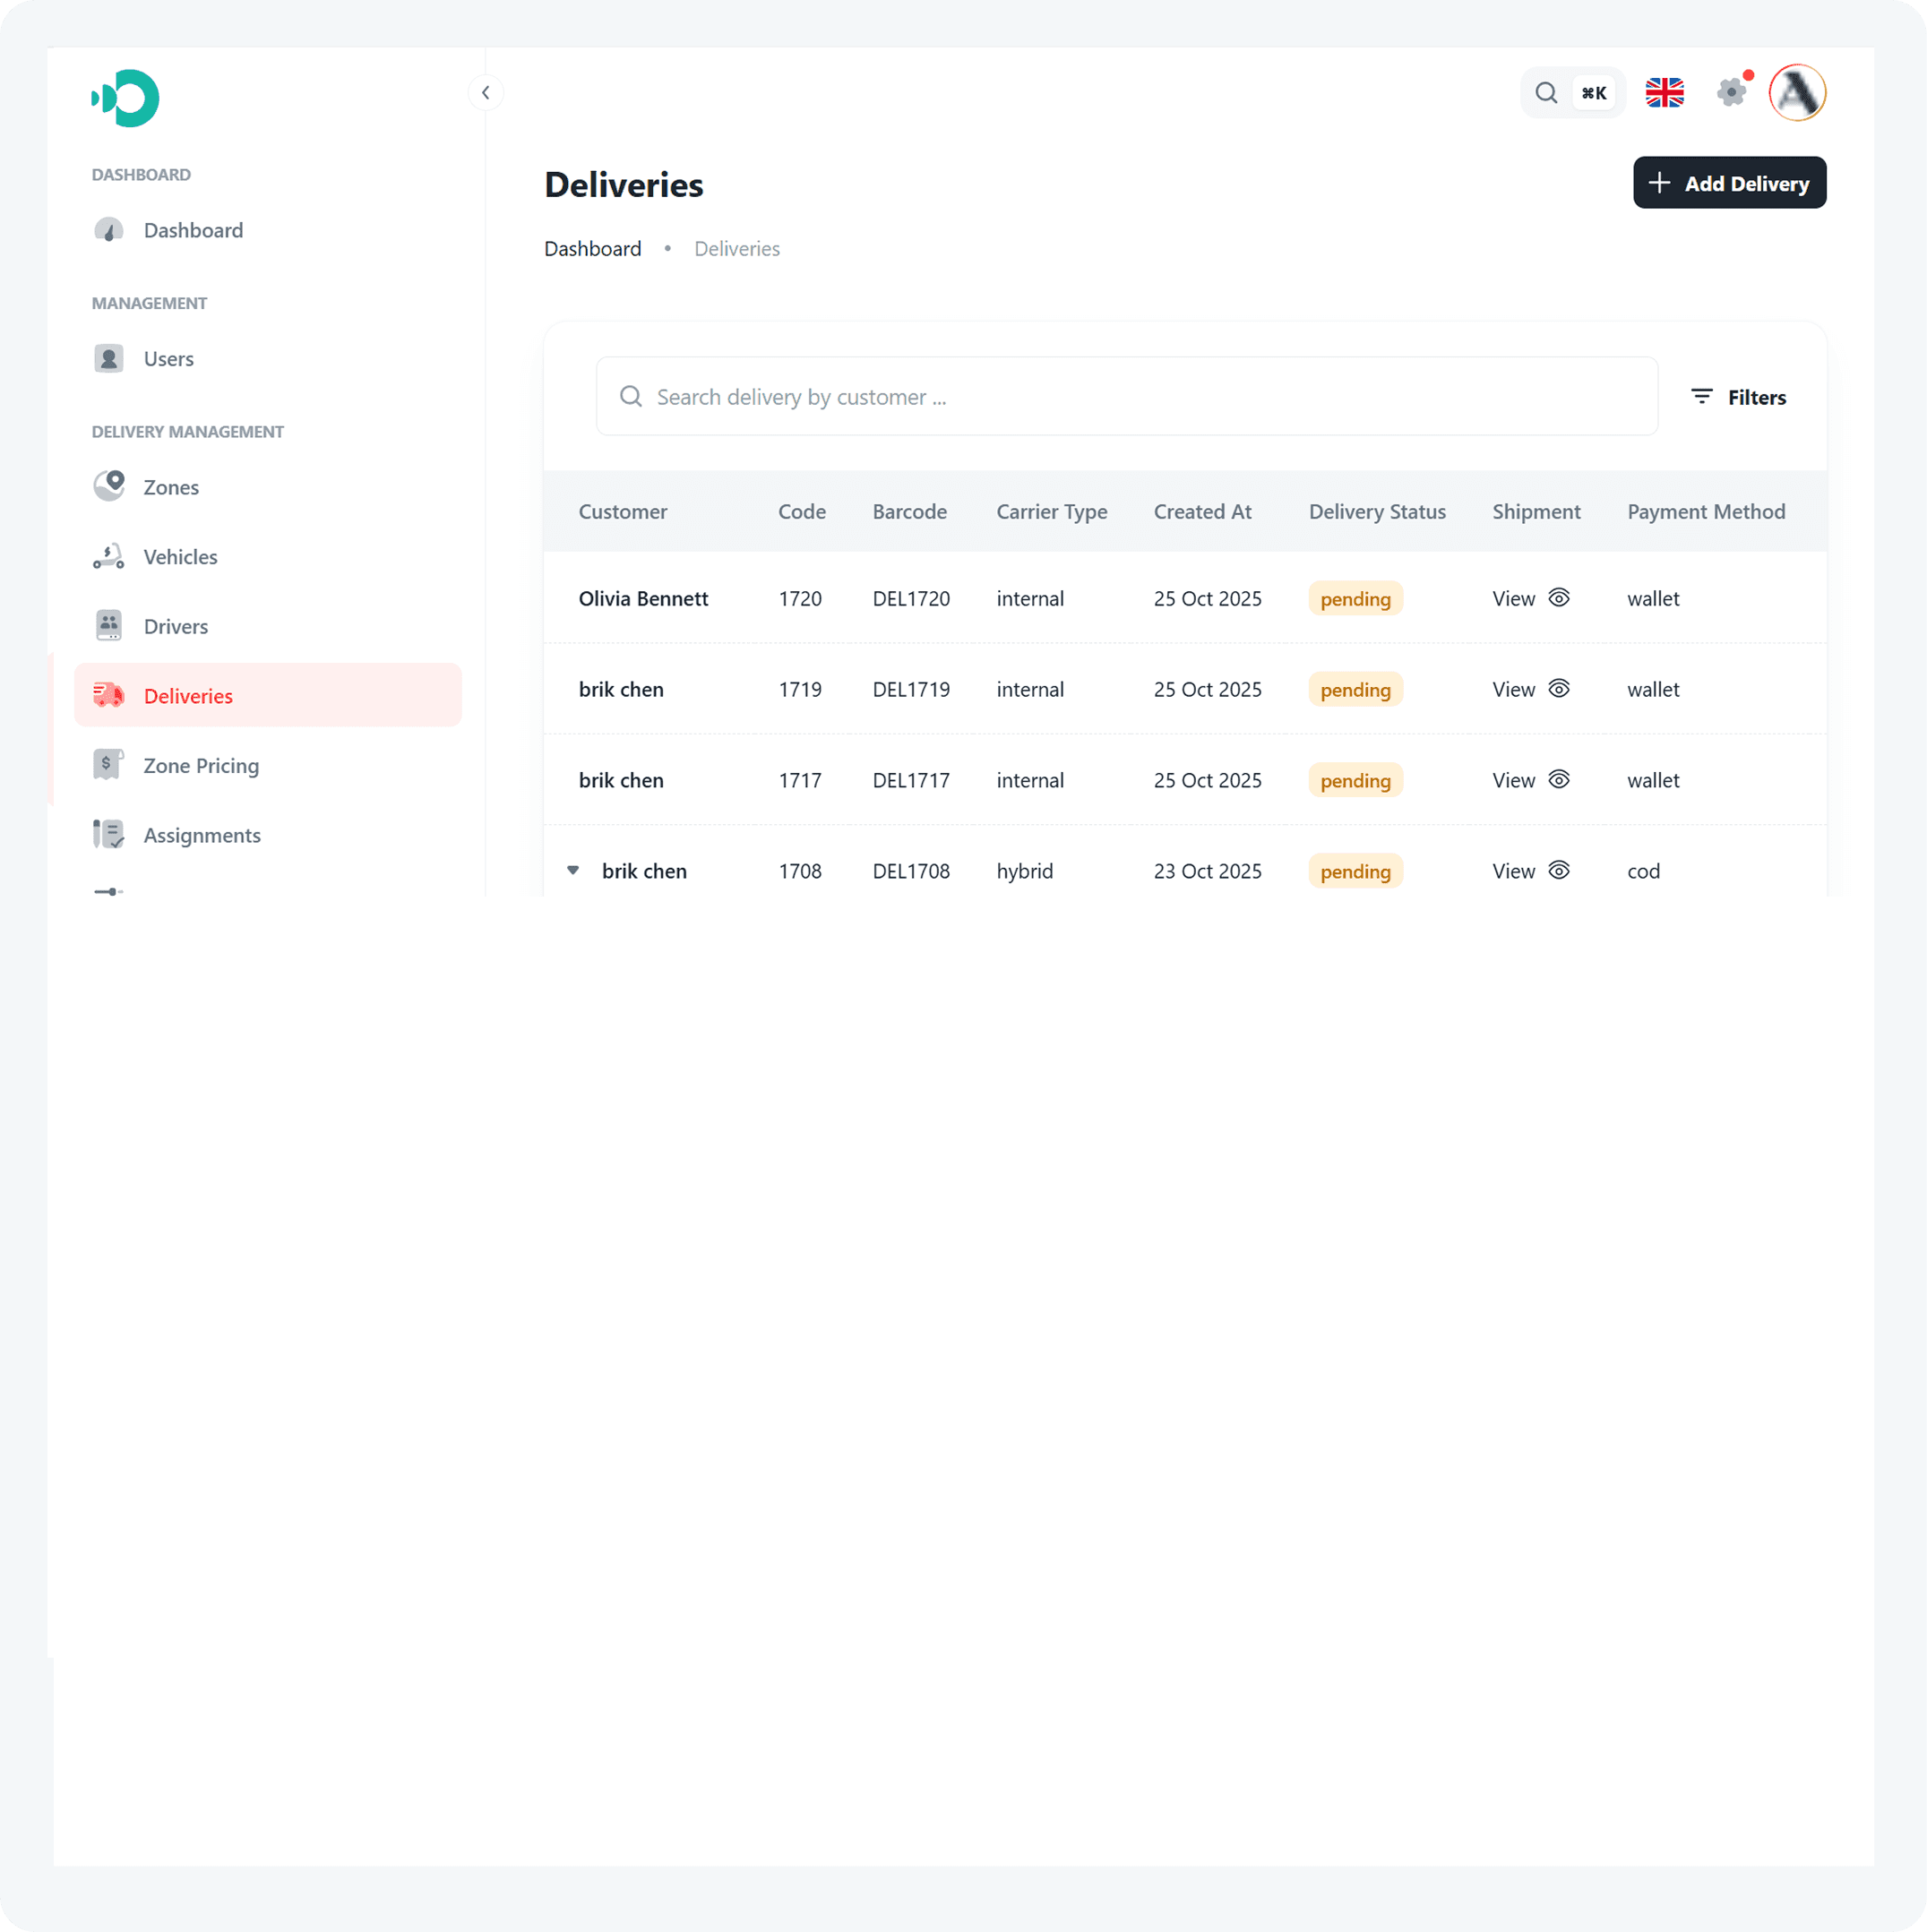Viewport: 1927px width, 1932px height.
Task: Expand the brik chen 1708 row
Action: (x=573, y=870)
